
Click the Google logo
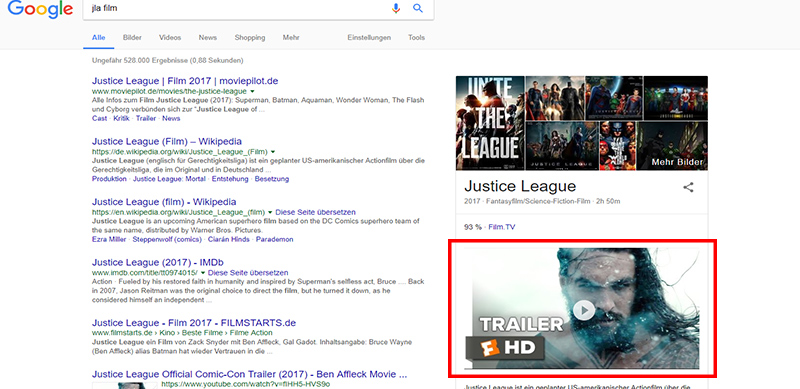(40, 9)
